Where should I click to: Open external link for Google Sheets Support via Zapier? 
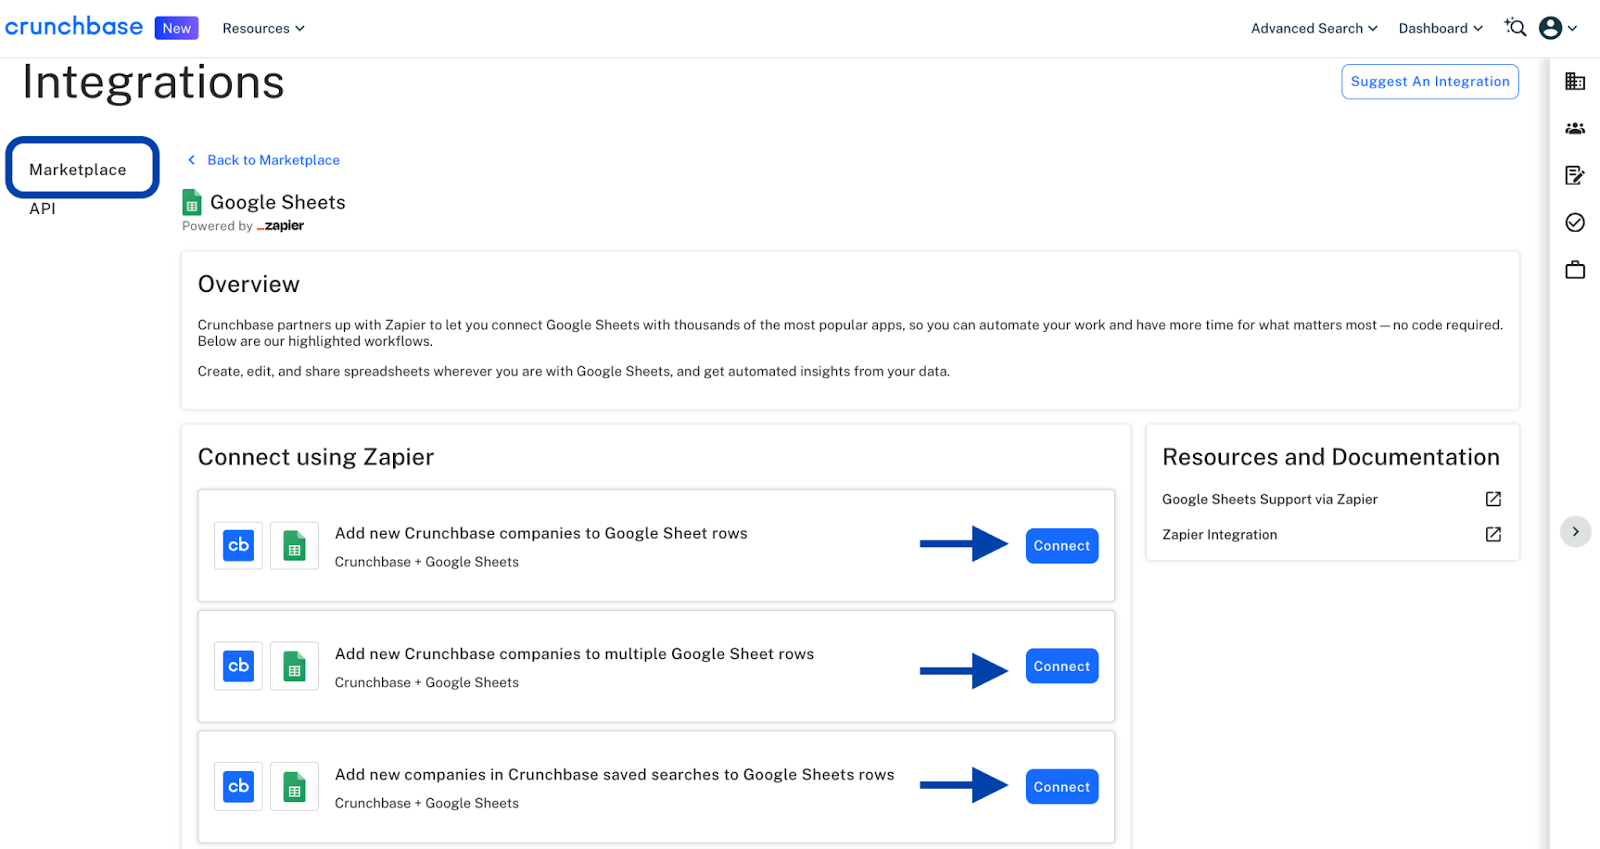click(1493, 499)
